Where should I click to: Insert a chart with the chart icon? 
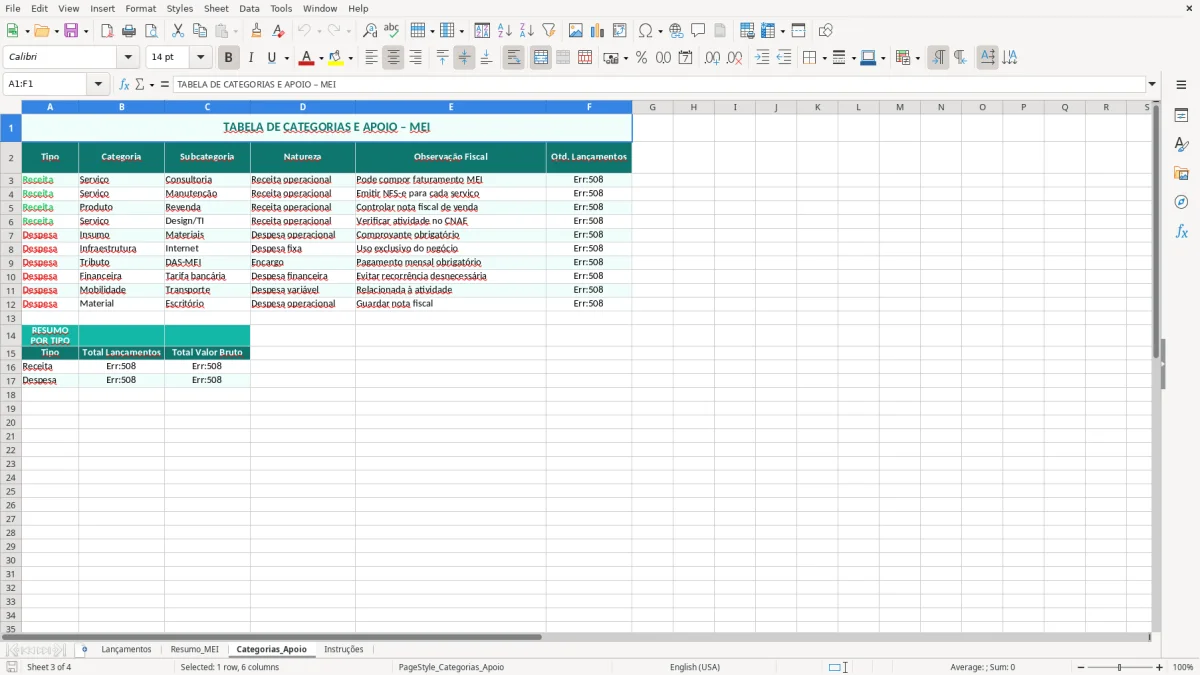click(x=598, y=31)
